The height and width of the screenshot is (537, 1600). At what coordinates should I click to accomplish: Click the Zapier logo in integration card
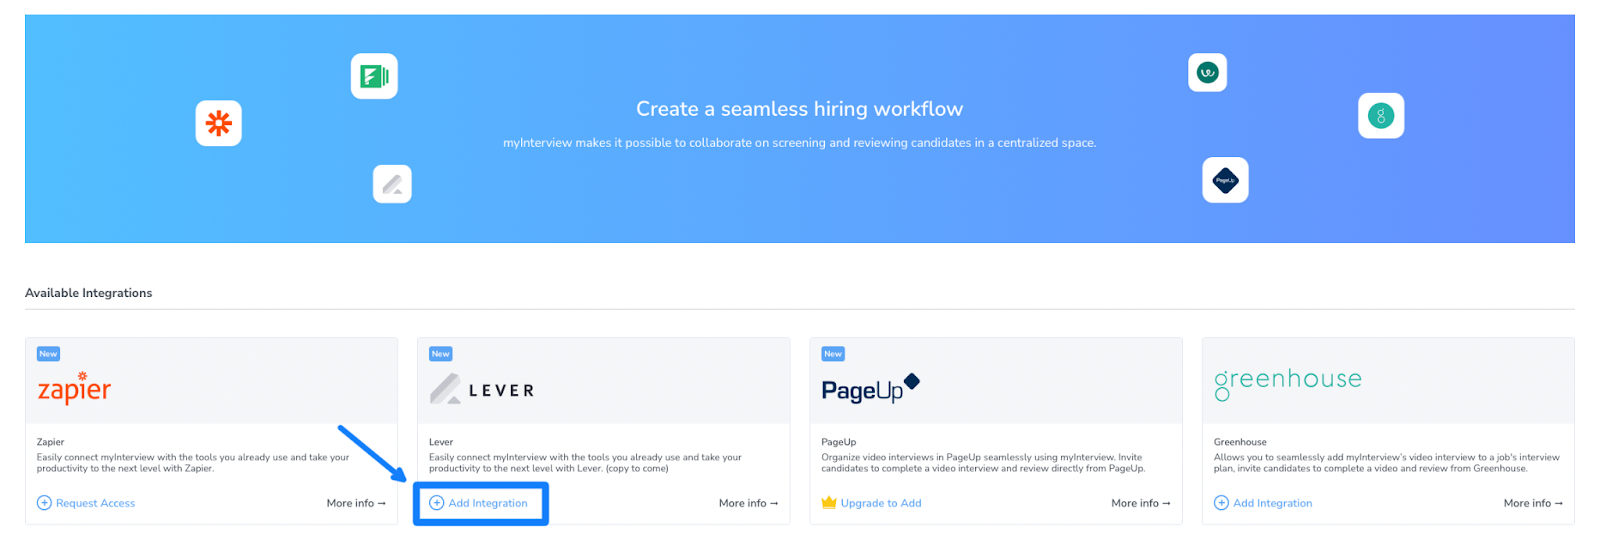(x=74, y=388)
